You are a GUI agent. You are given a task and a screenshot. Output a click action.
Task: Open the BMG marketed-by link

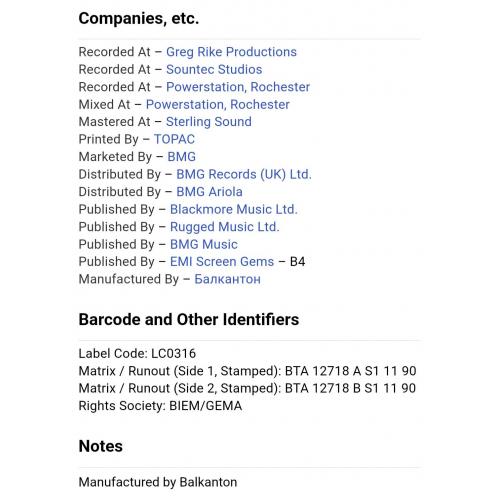[181, 157]
